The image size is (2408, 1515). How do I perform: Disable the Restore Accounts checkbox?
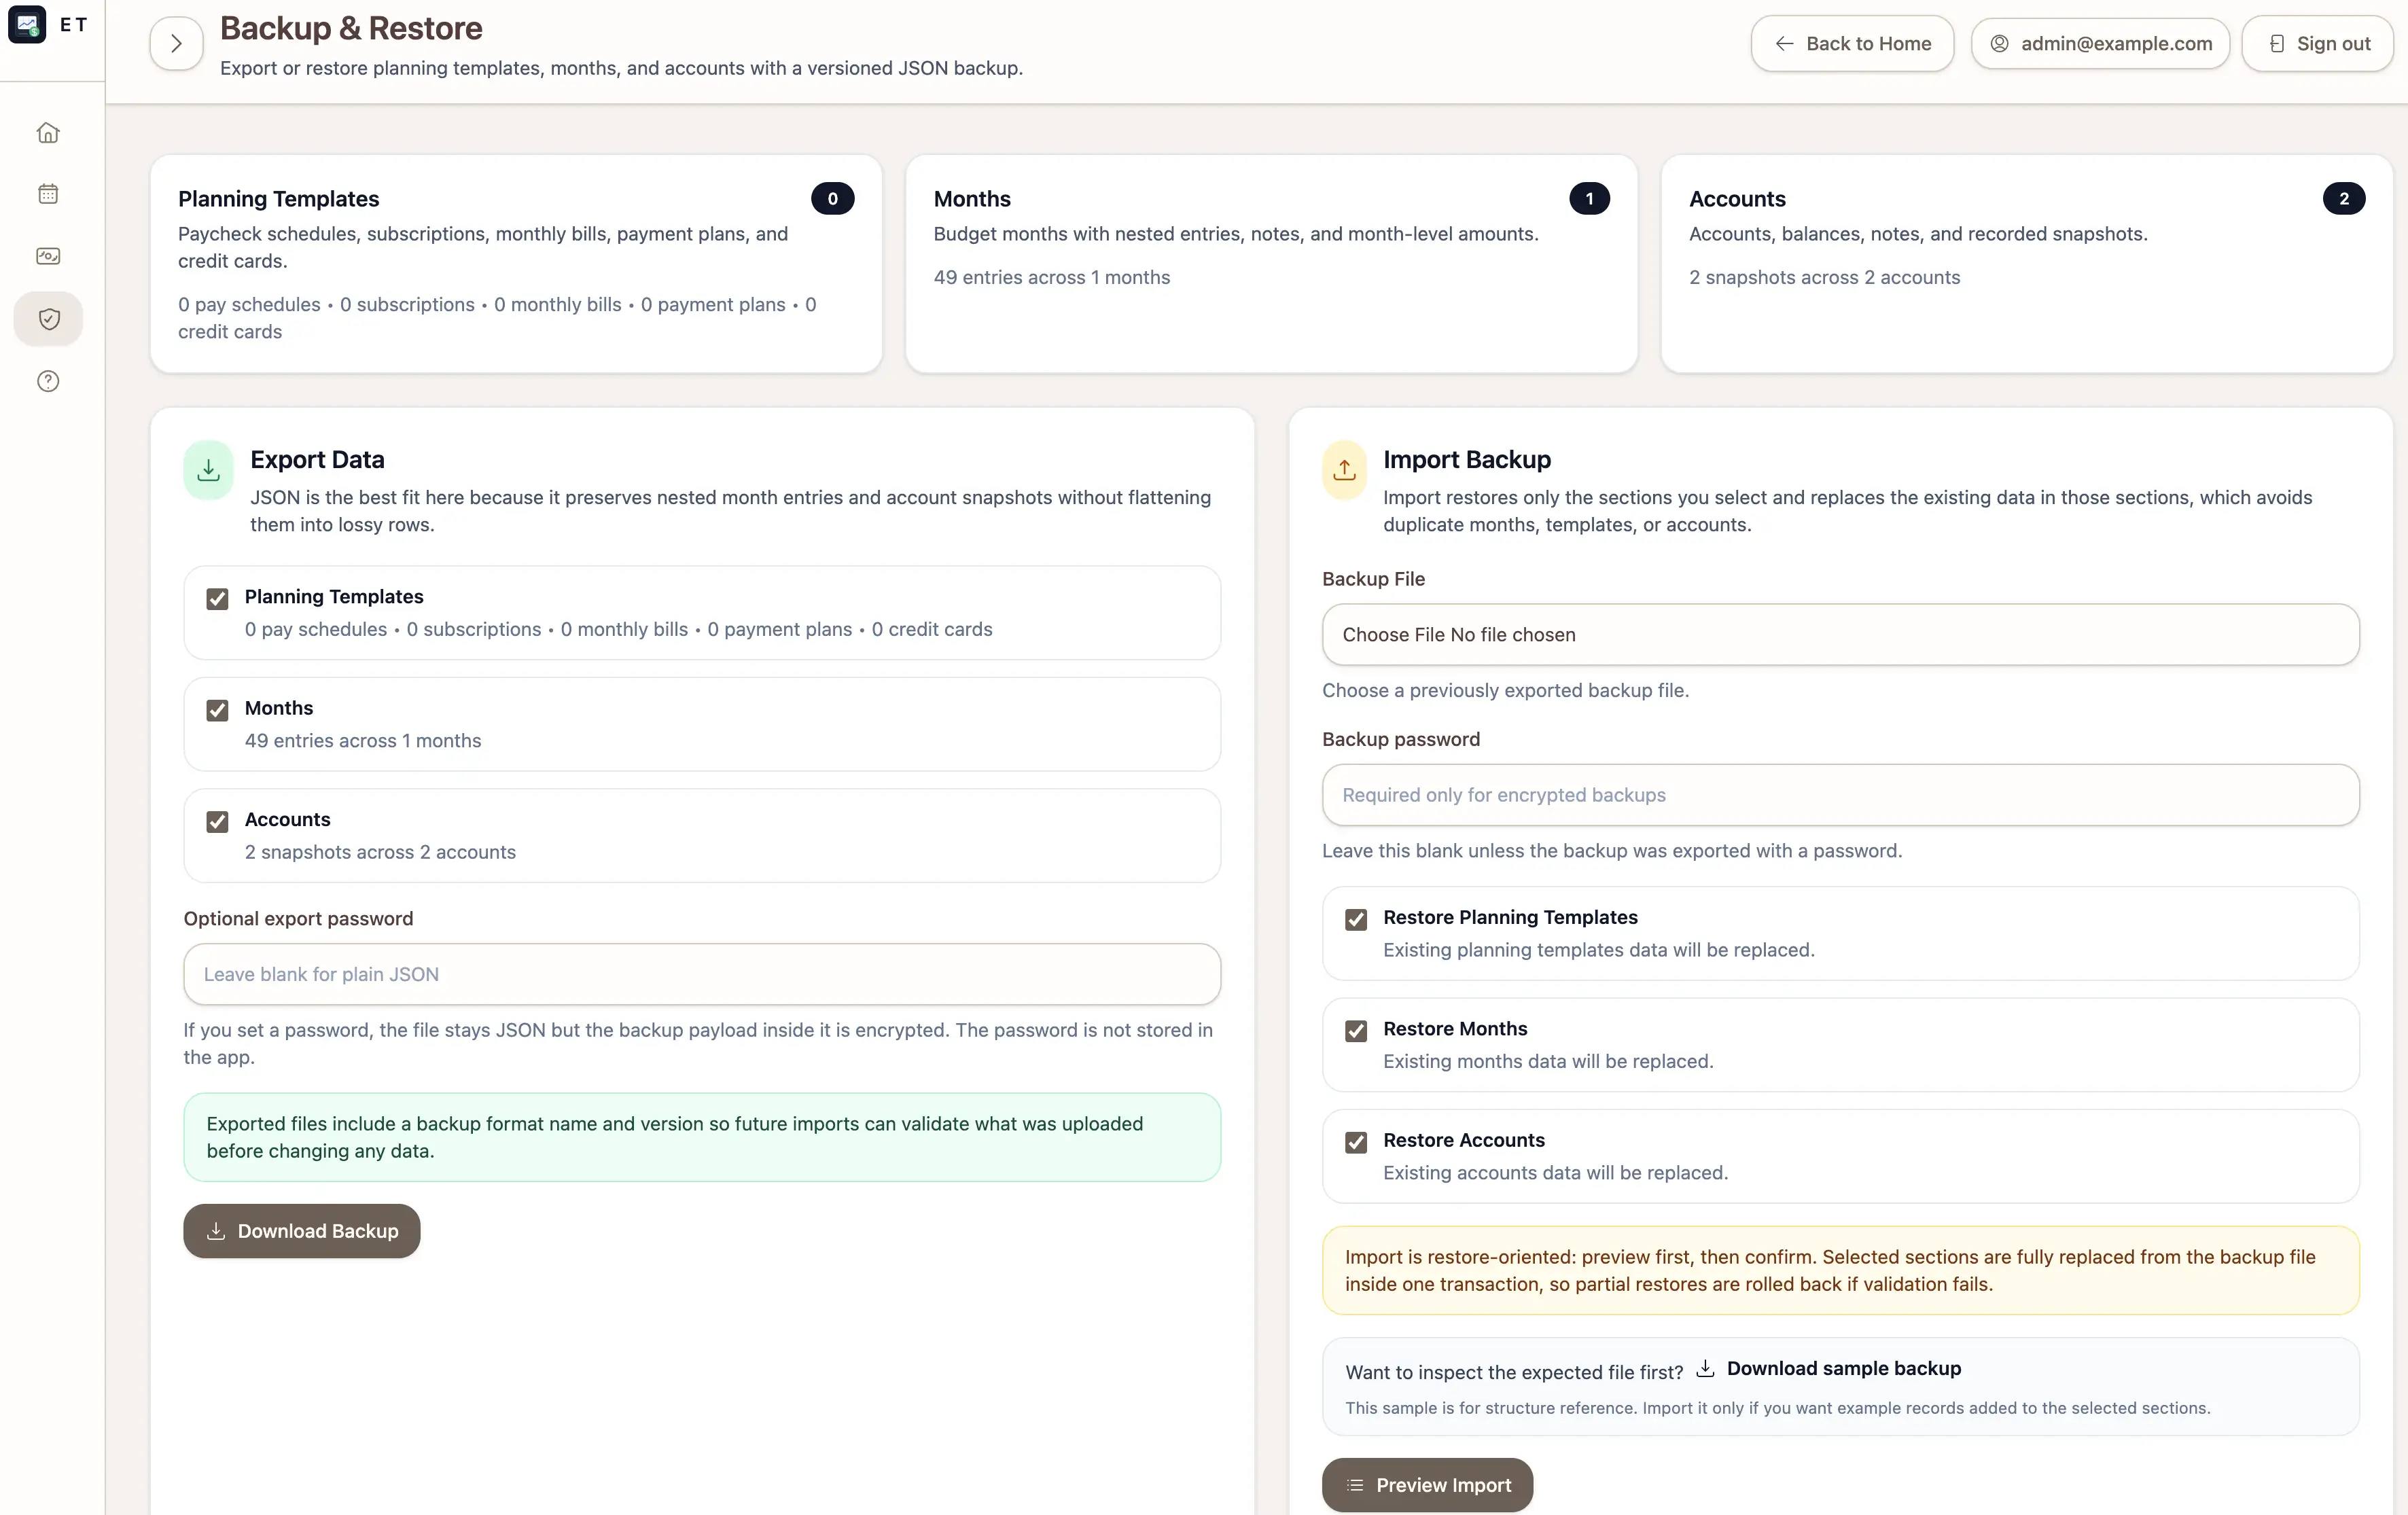click(x=1356, y=1142)
